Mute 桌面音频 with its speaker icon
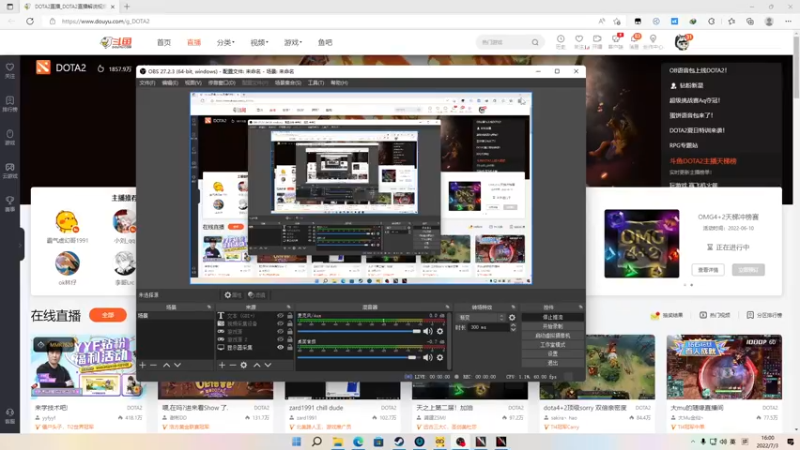Screen dimensions: 800x450 pyautogui.click(x=428, y=358)
